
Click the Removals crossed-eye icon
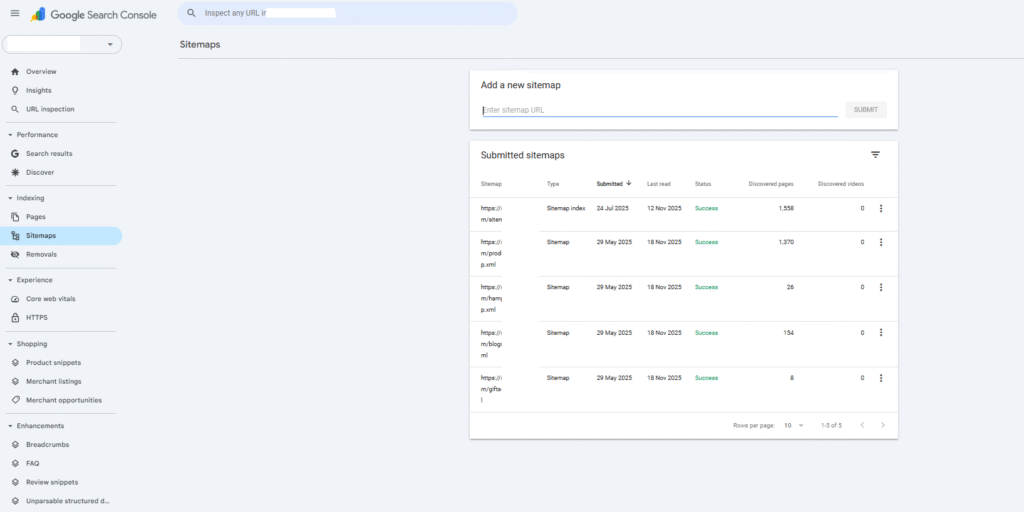pyautogui.click(x=15, y=255)
